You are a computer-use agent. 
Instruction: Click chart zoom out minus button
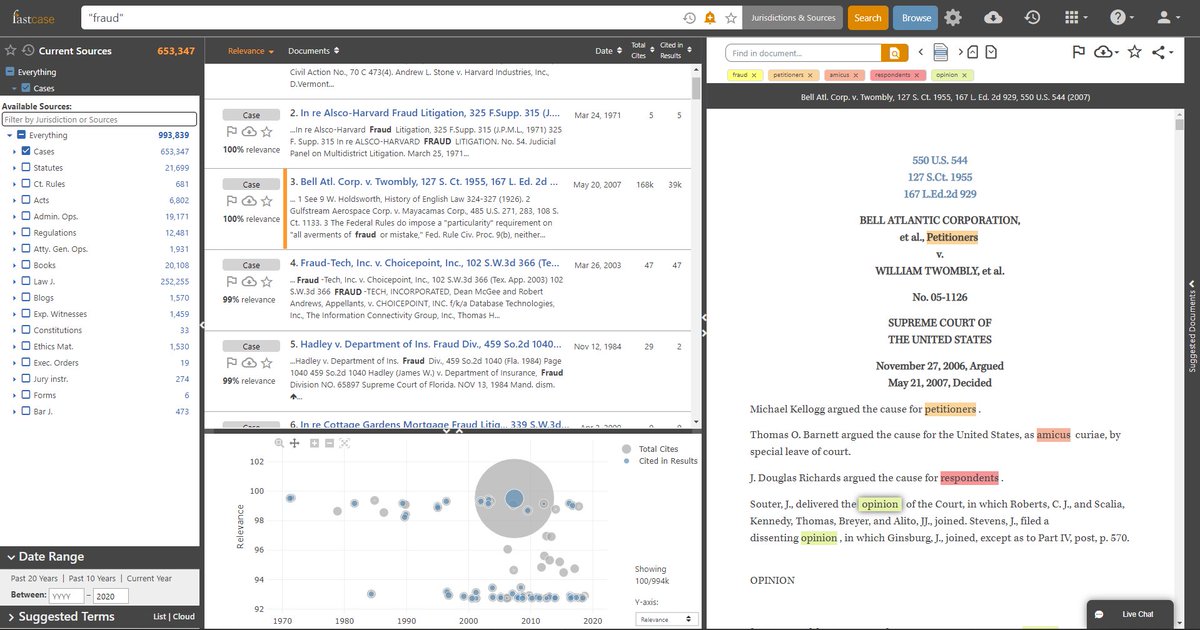pyautogui.click(x=329, y=442)
